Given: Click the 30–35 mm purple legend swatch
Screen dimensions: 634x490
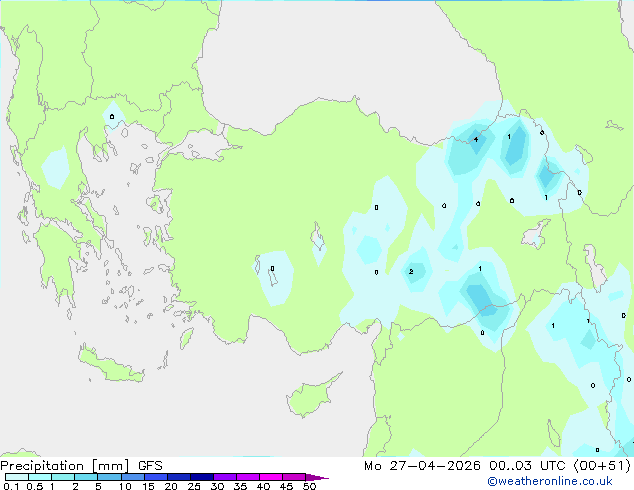Looking at the screenshot, I should [225, 477].
